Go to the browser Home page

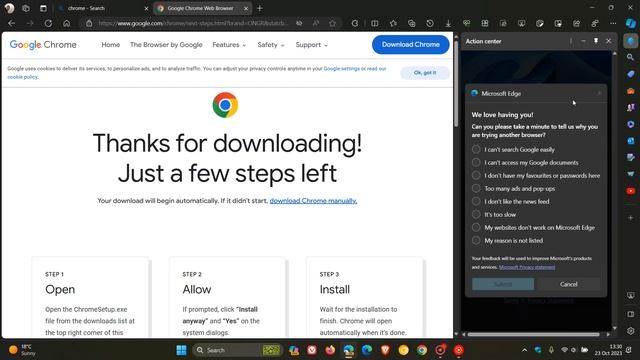click(x=67, y=23)
